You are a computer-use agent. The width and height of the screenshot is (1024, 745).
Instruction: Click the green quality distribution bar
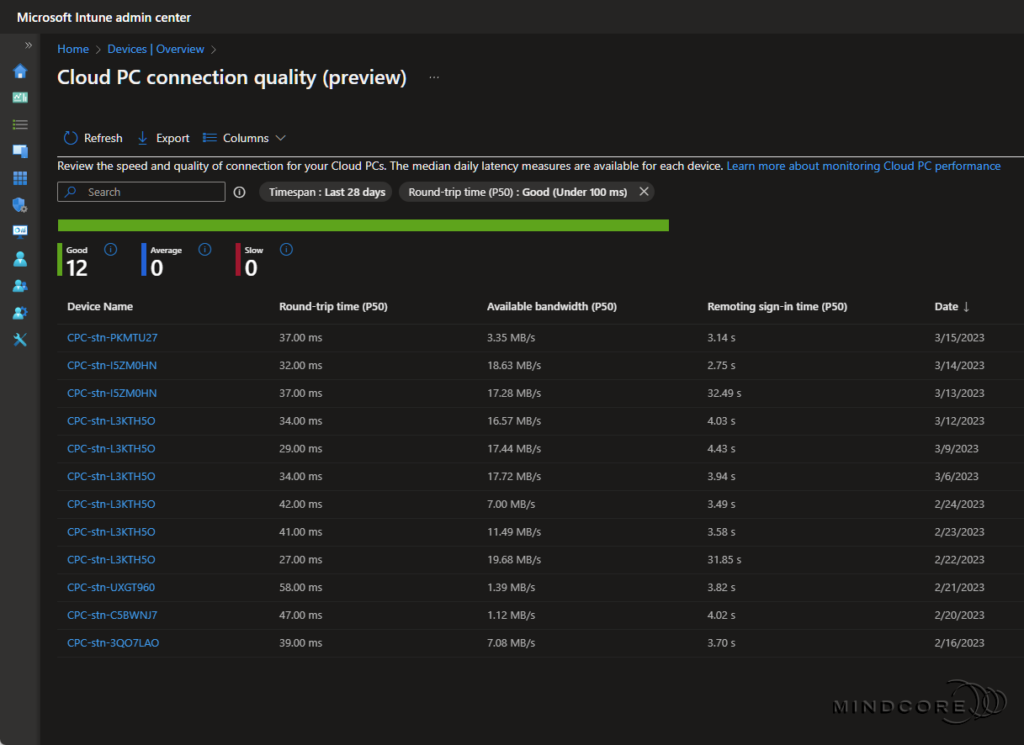(363, 225)
